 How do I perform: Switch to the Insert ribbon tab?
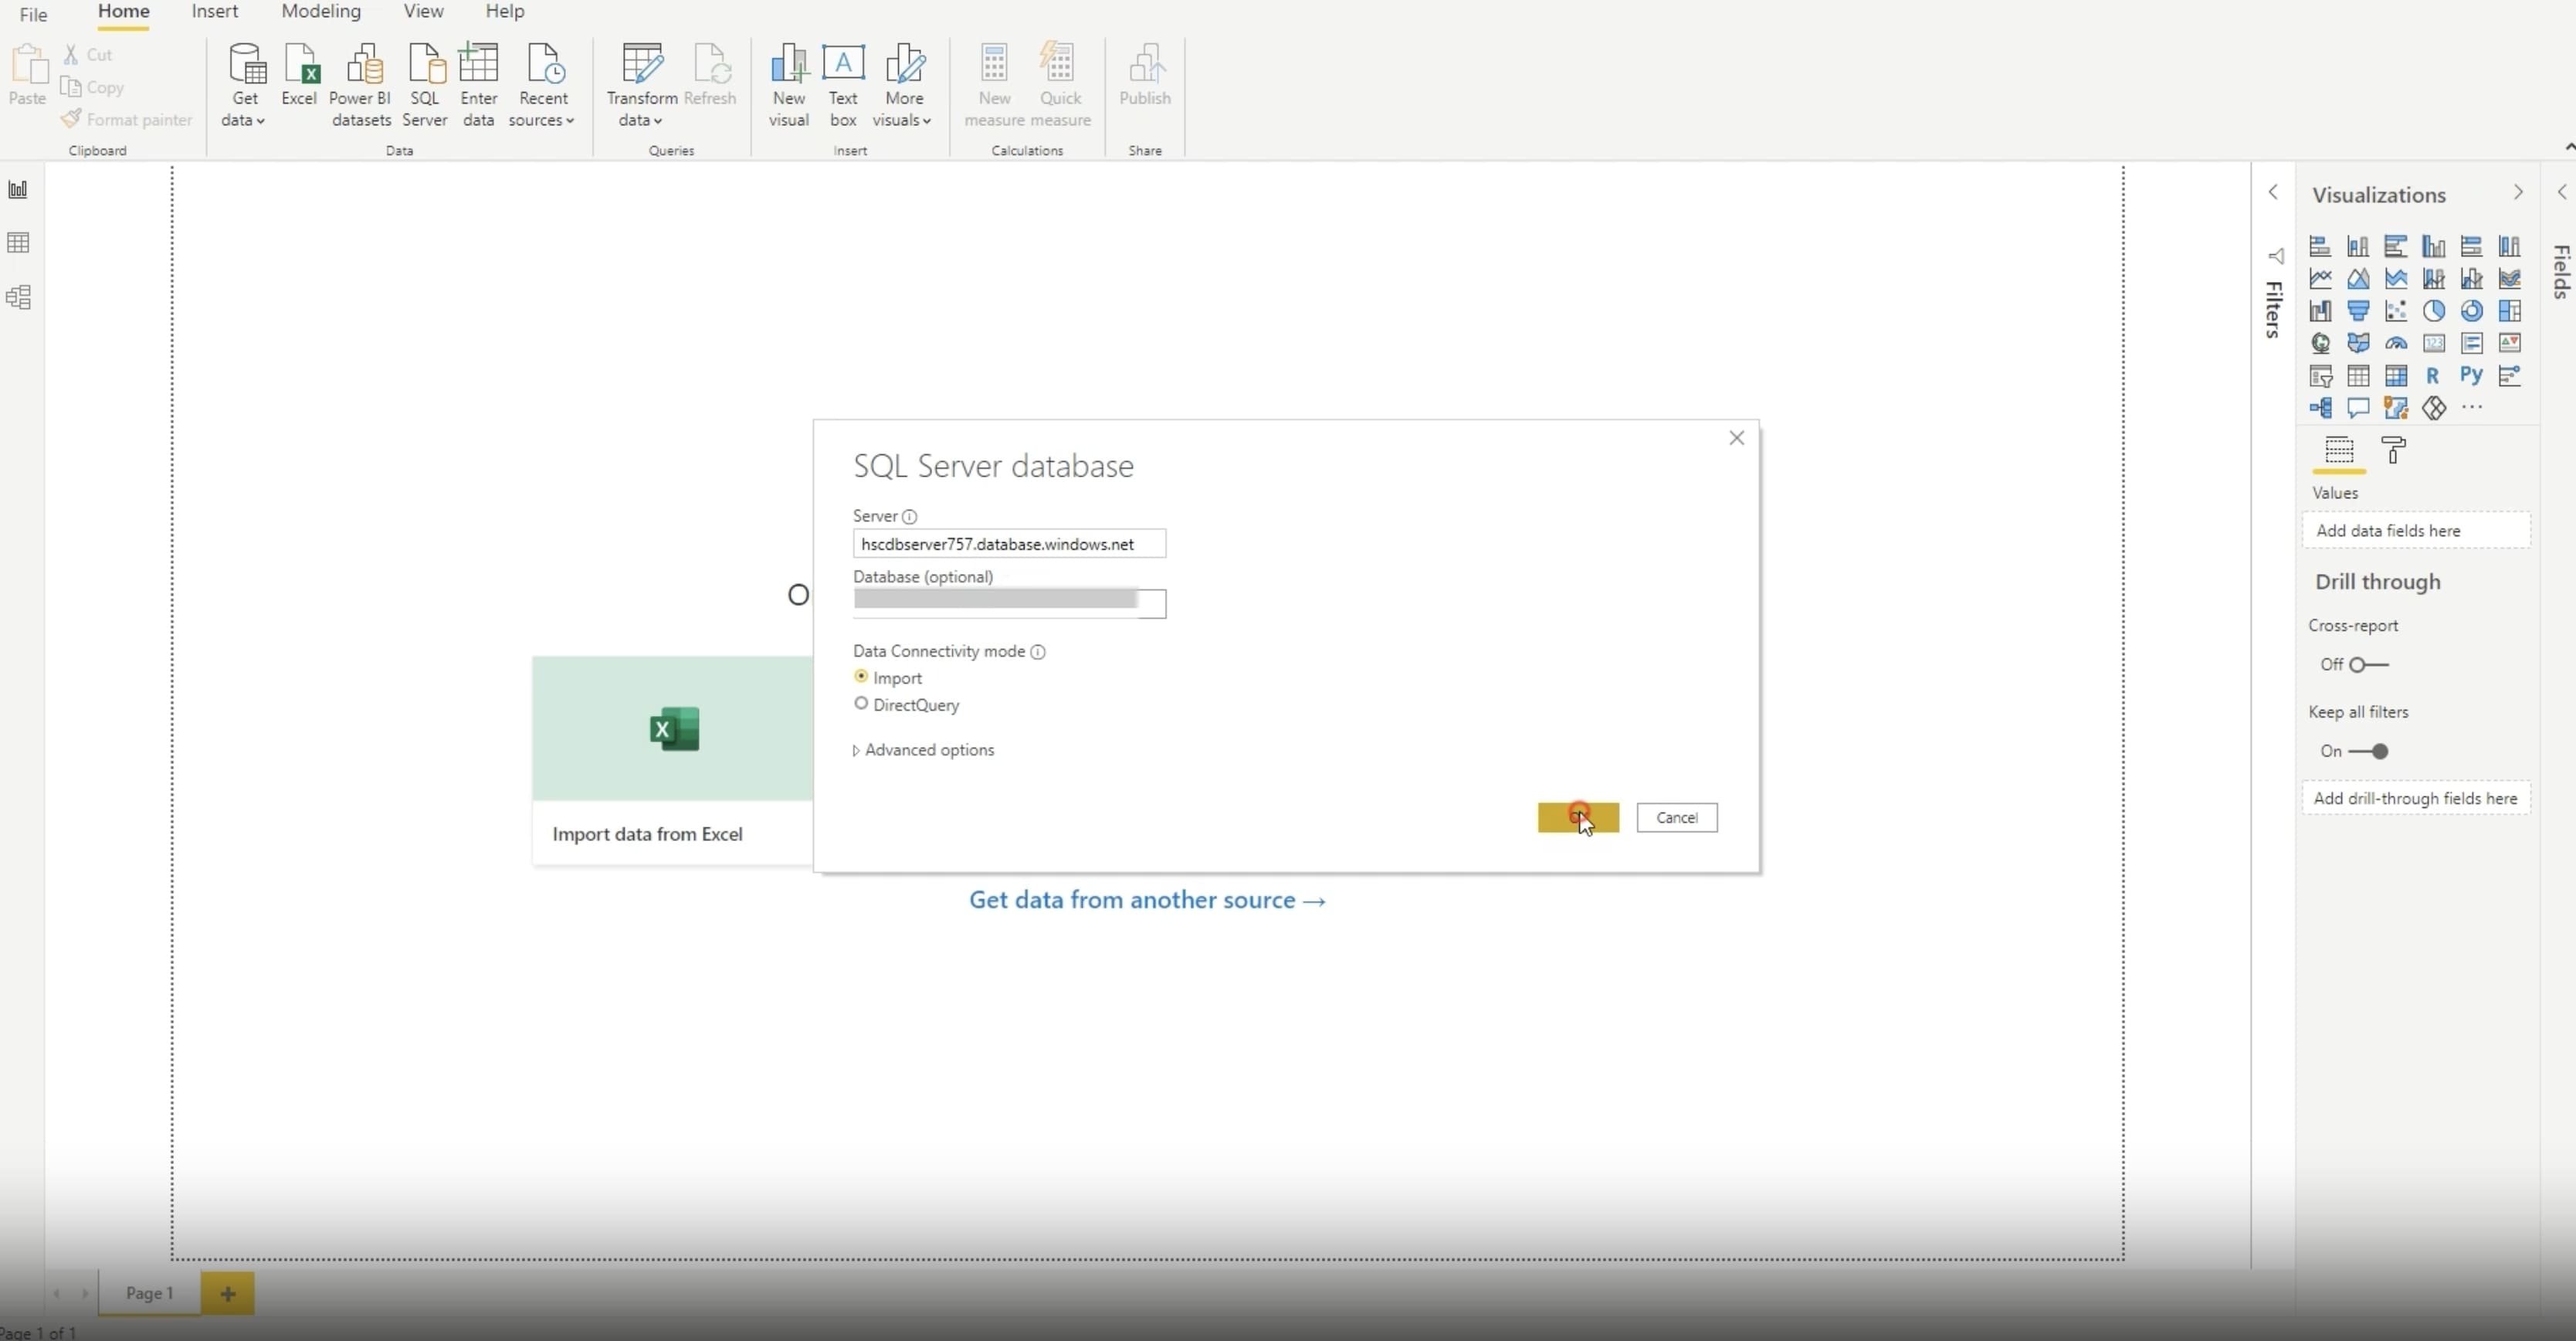click(x=214, y=11)
